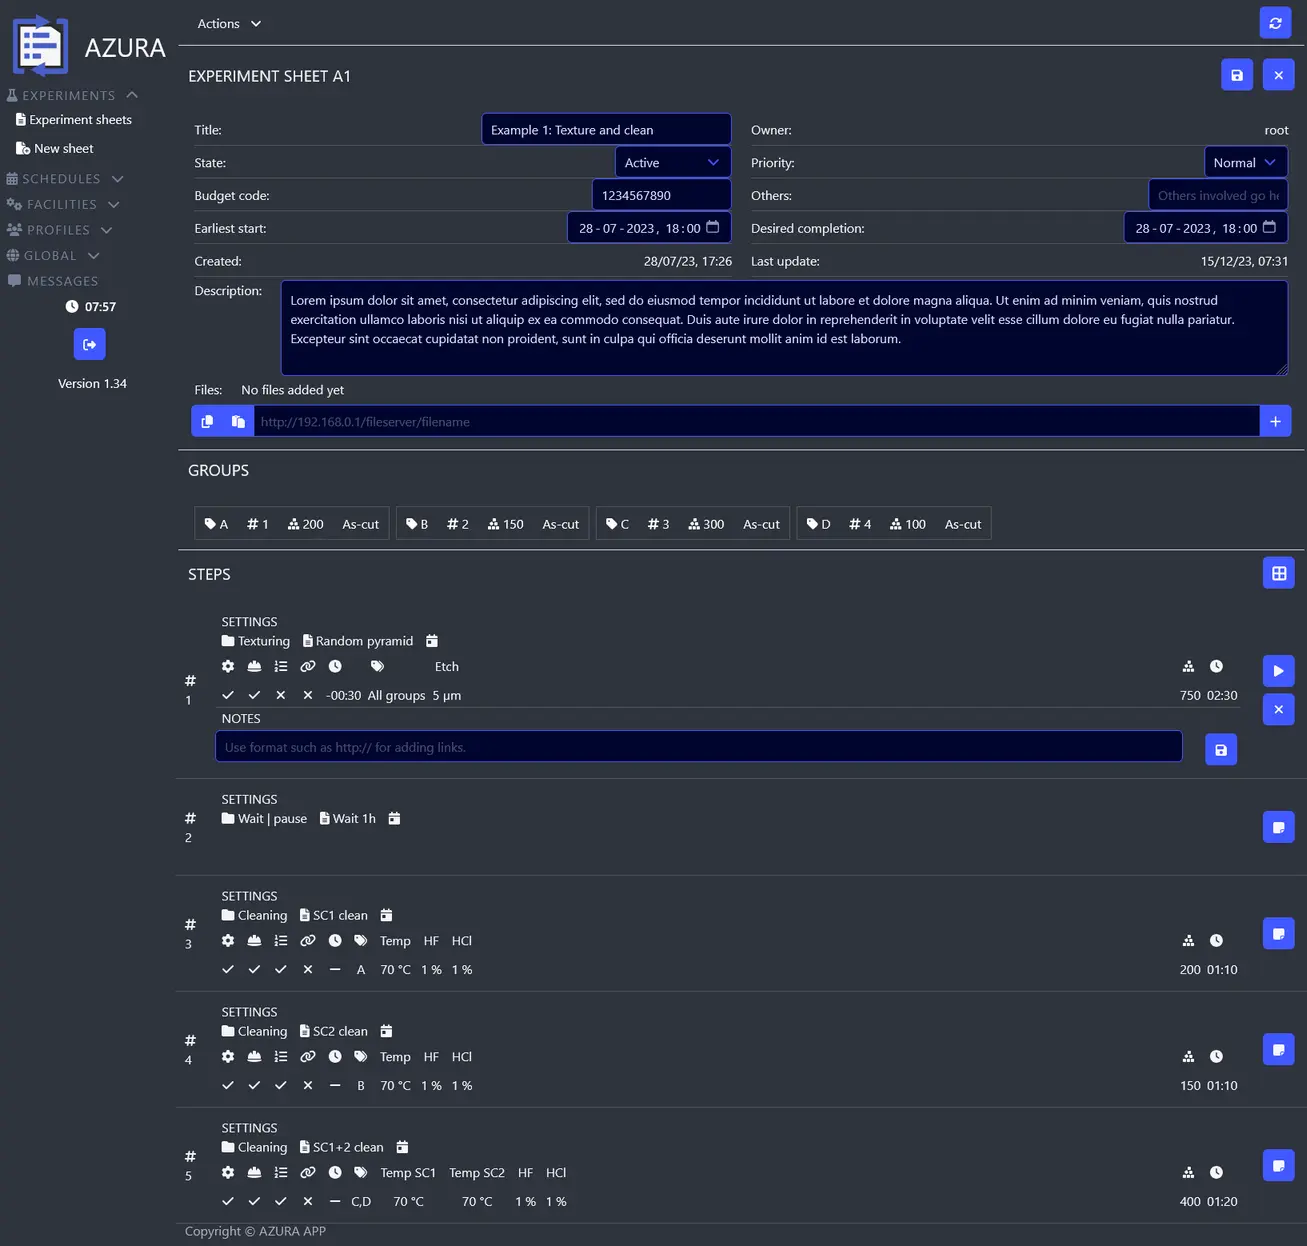Click the Title input field
This screenshot has width=1307, height=1246.
point(606,130)
